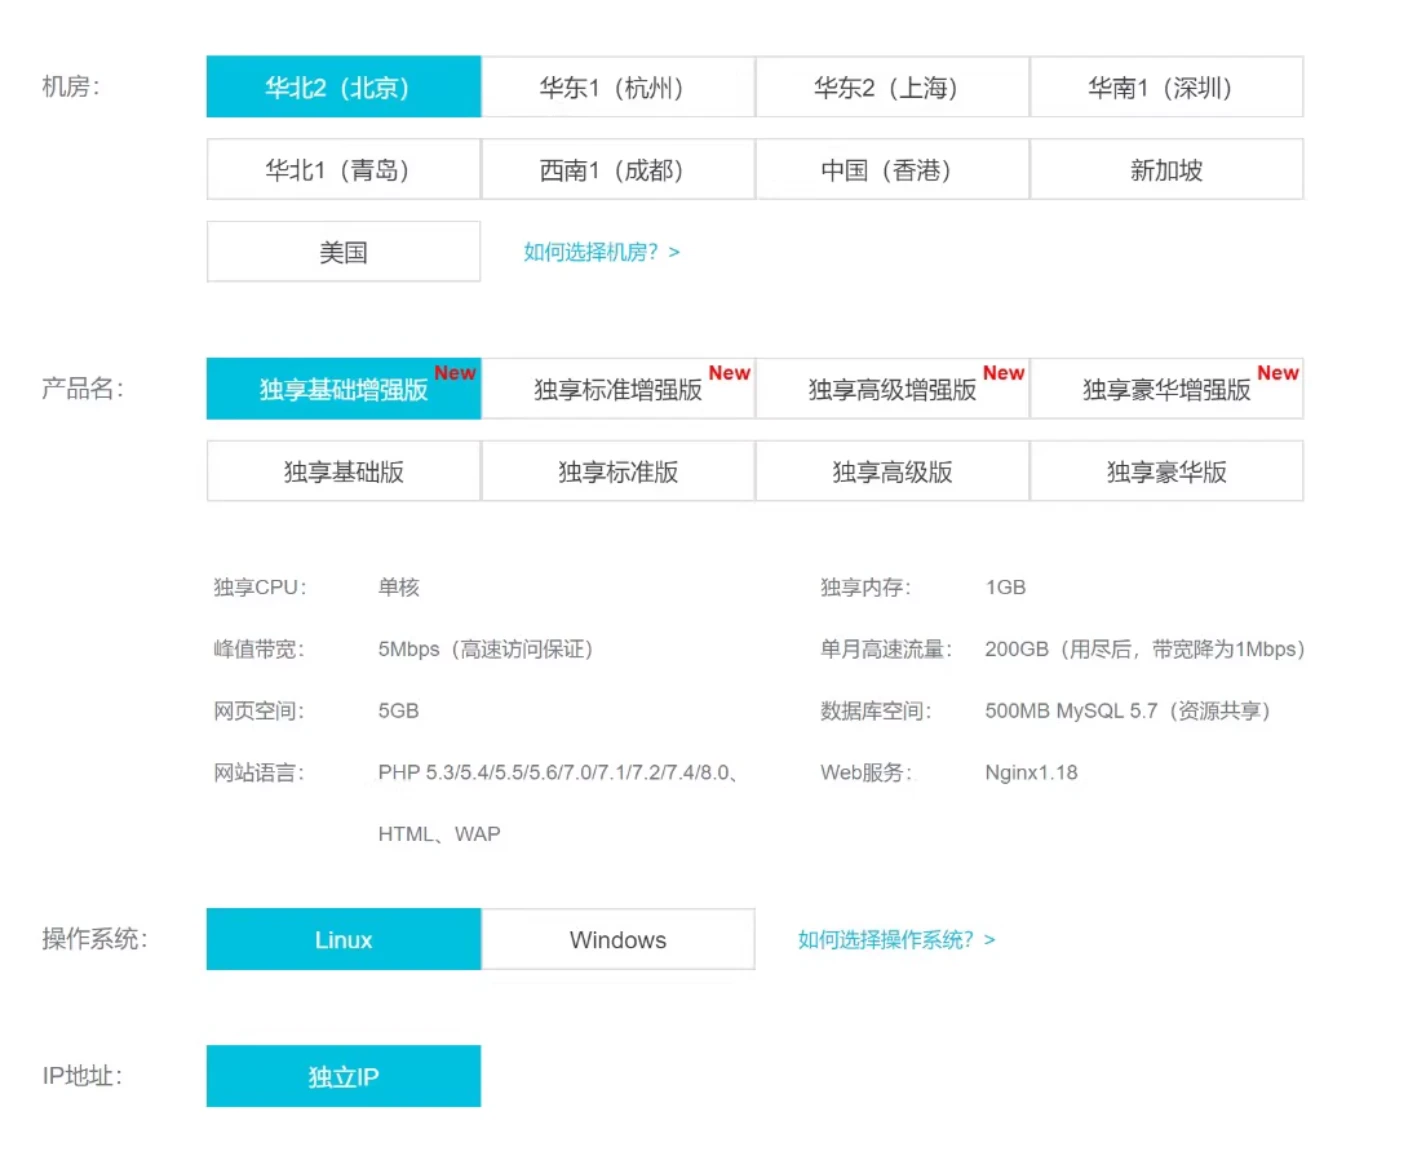1408x1155 pixels.
Task: Choose 华东1（杭州） data center option
Action: 617,87
